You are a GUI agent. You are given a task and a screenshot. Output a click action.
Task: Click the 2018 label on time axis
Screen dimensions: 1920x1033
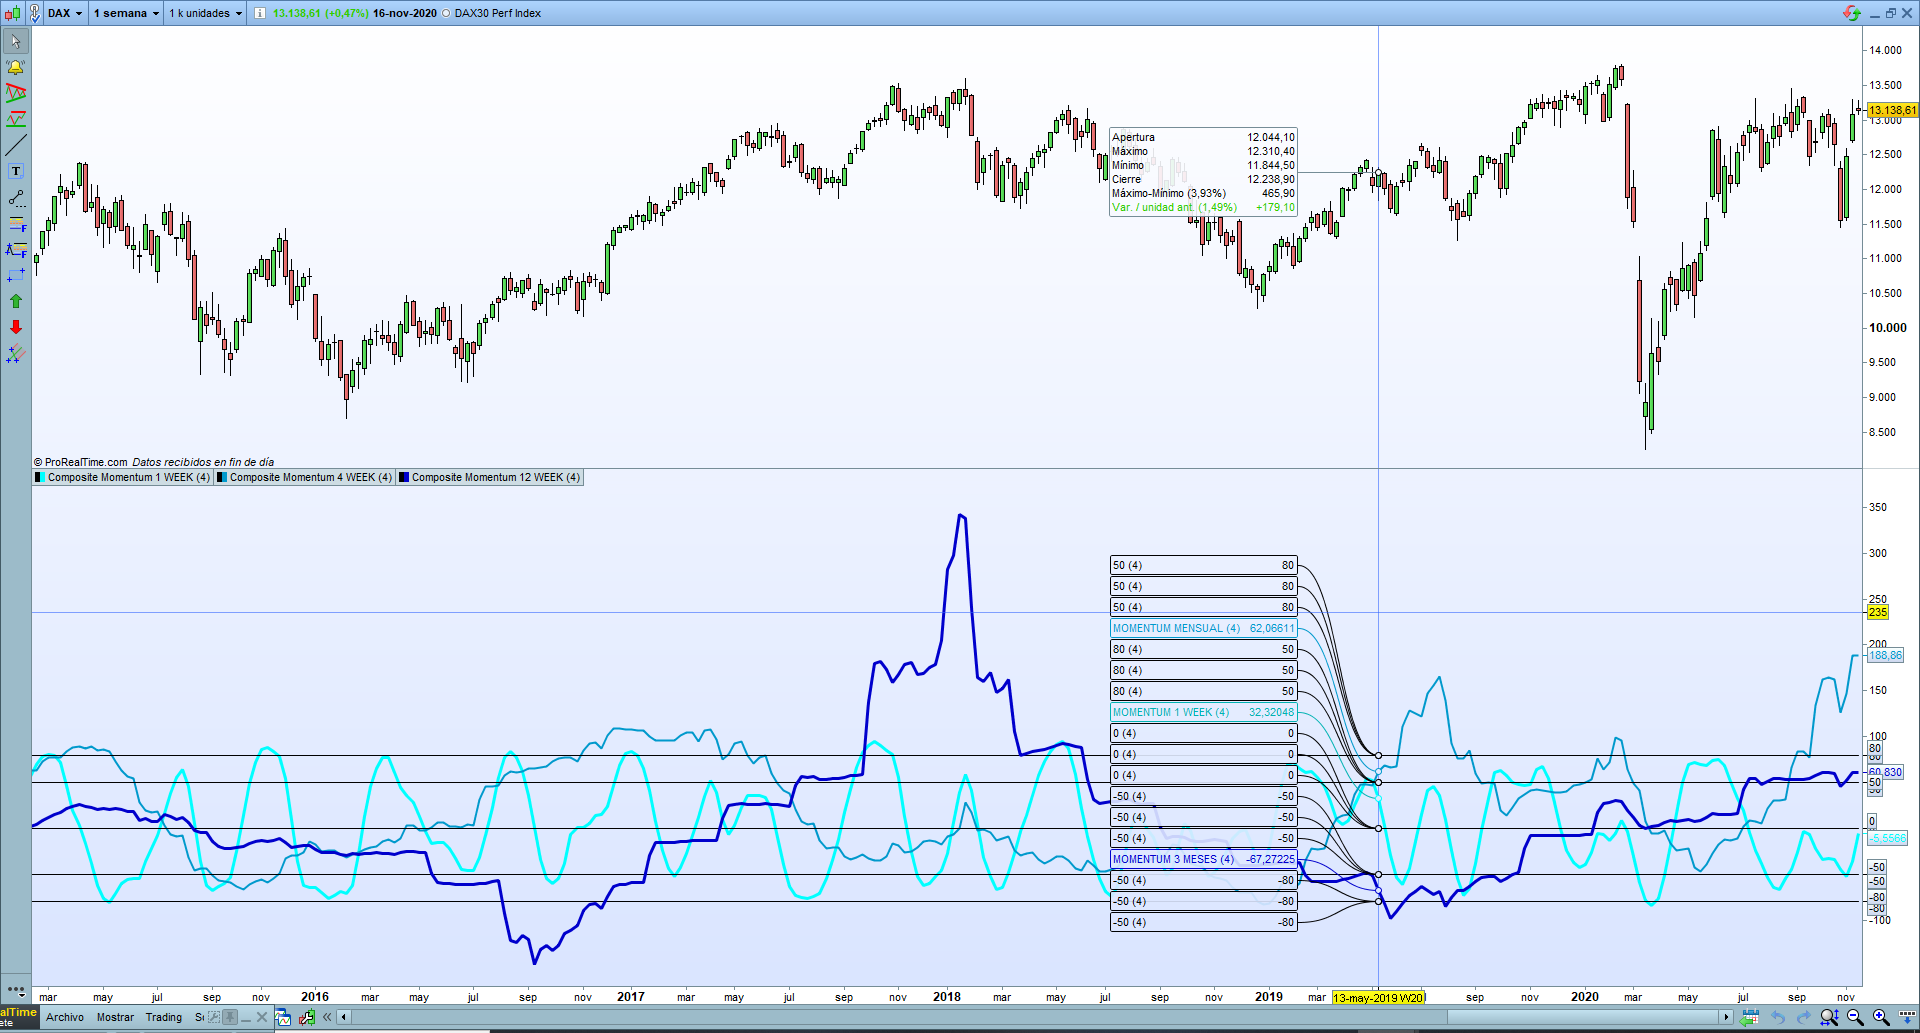pos(946,997)
